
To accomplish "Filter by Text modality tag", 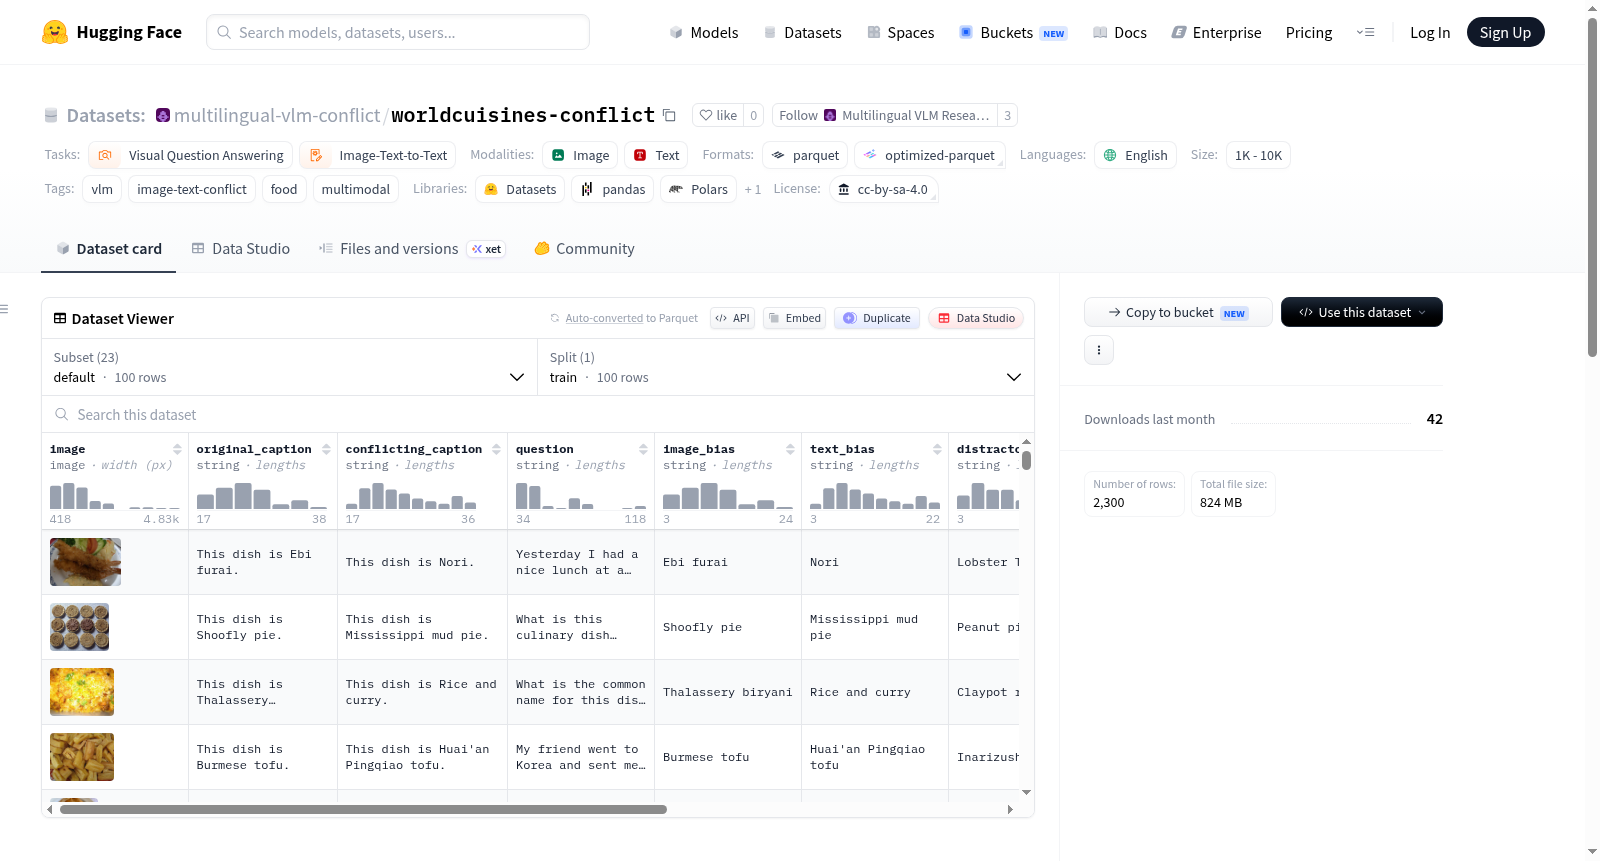I will (656, 155).
